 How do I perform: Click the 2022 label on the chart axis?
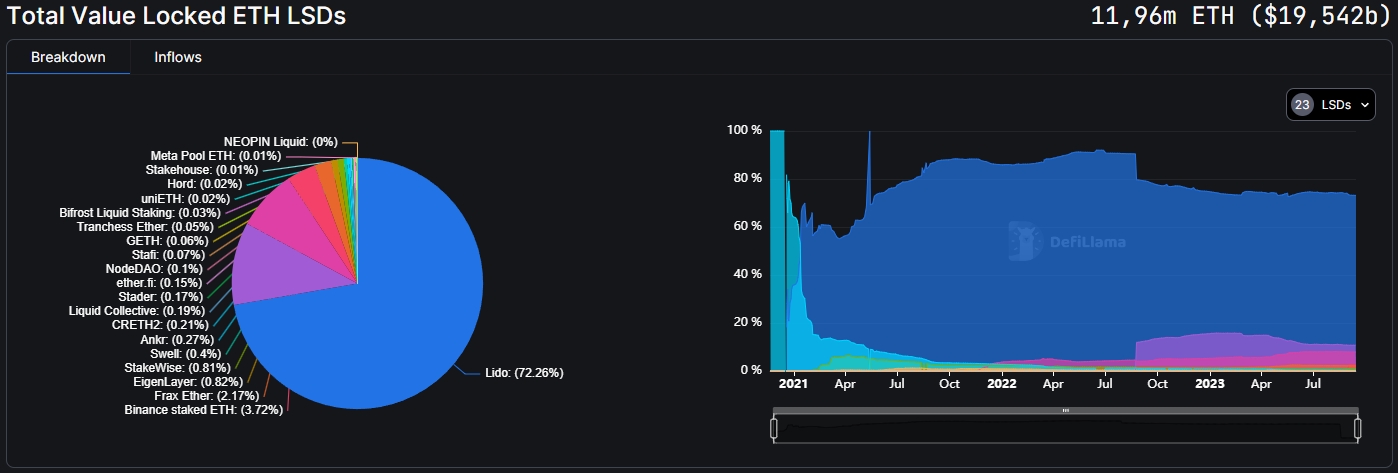(x=1002, y=383)
